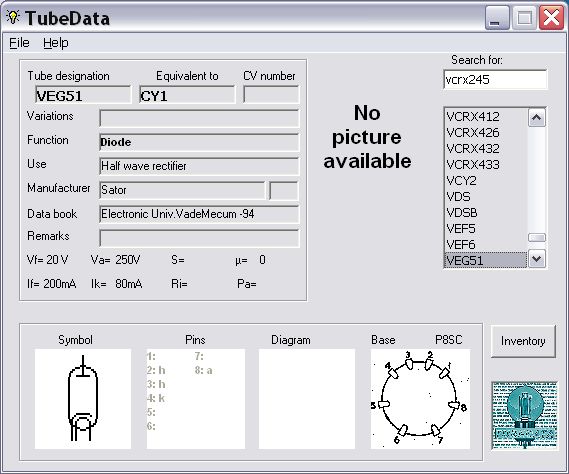Open the File menu
This screenshot has width=569, height=474.
[19, 43]
